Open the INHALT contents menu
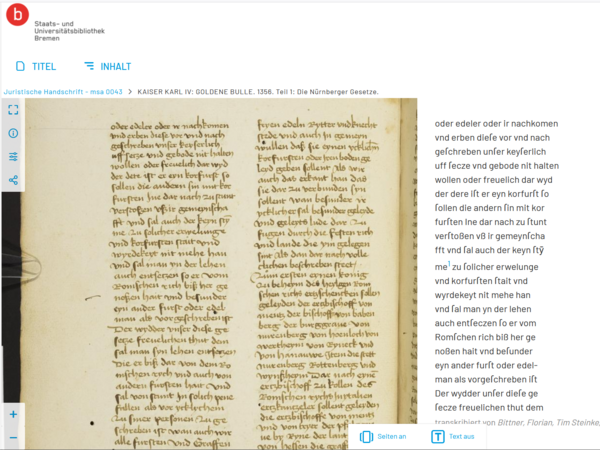This screenshot has height=450, width=600. click(108, 66)
